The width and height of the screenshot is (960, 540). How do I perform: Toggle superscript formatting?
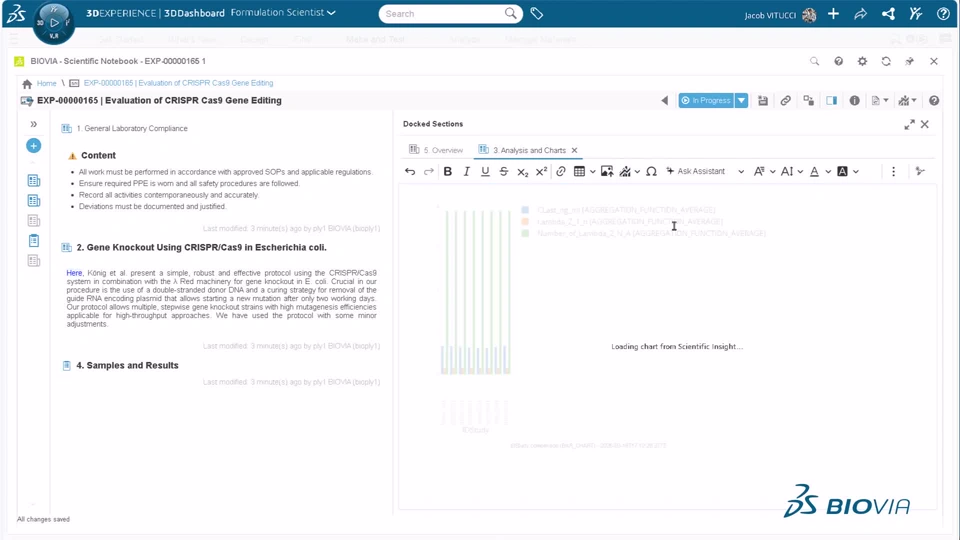click(x=541, y=171)
